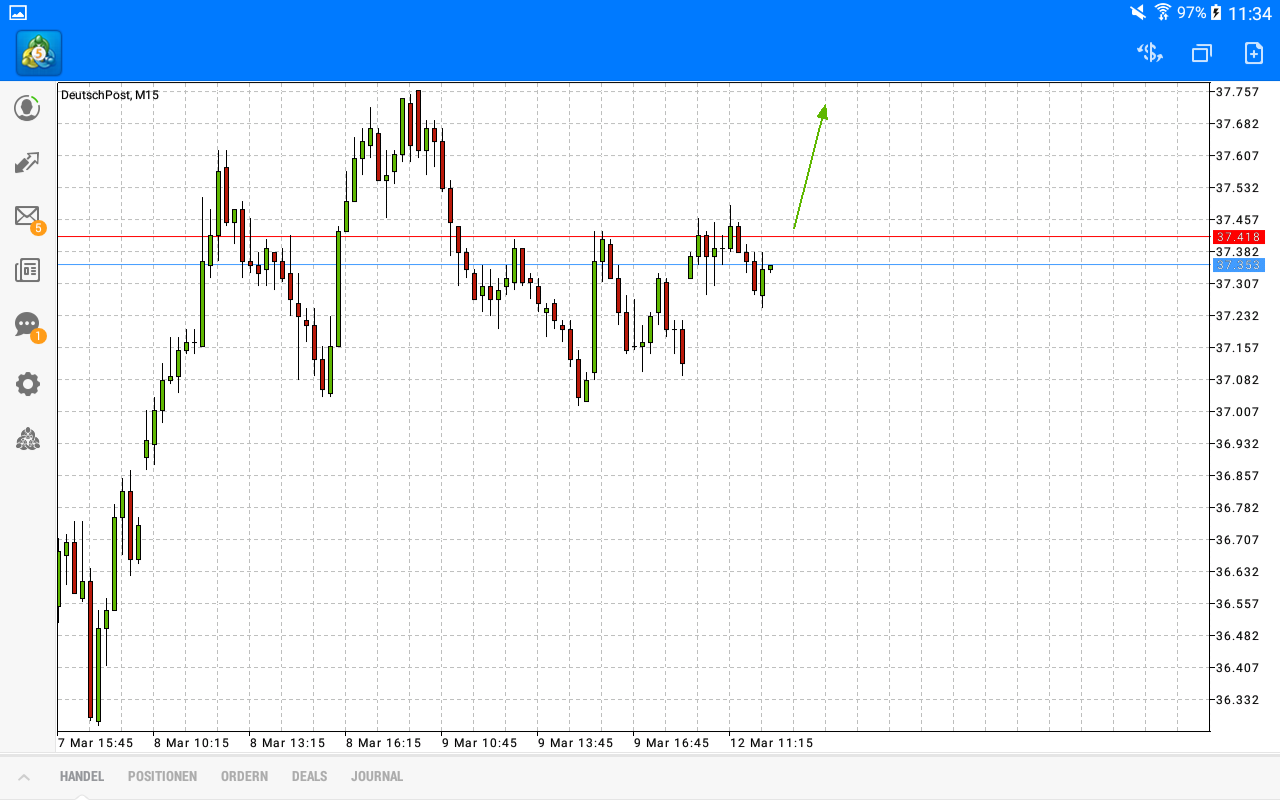This screenshot has width=1280, height=800.
Task: Open the DEALS tab
Action: (x=309, y=775)
